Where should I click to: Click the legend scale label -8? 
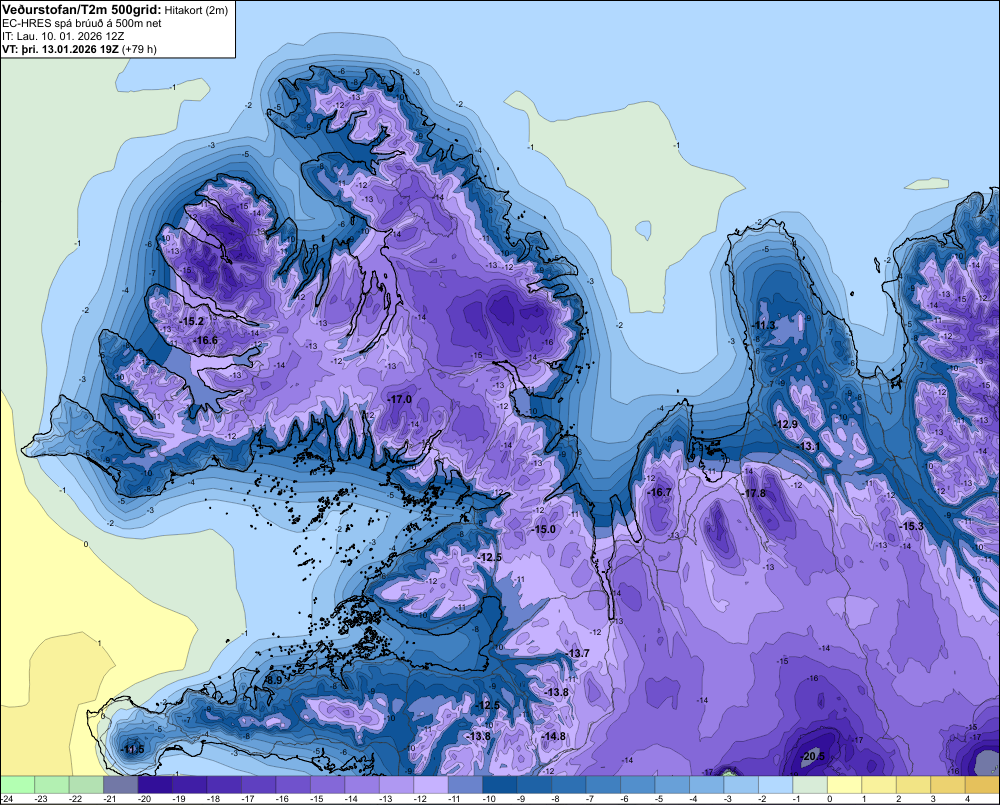[556, 799]
